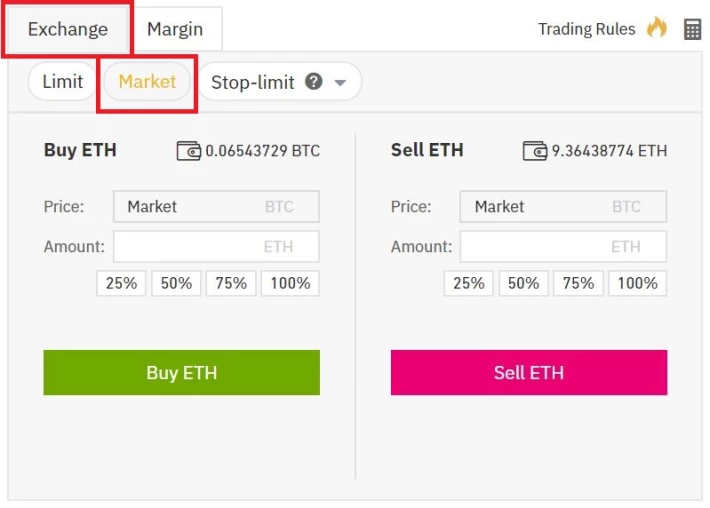Open the Trading Rules link
Image resolution: width=710 pixels, height=508 pixels.
coord(586,29)
